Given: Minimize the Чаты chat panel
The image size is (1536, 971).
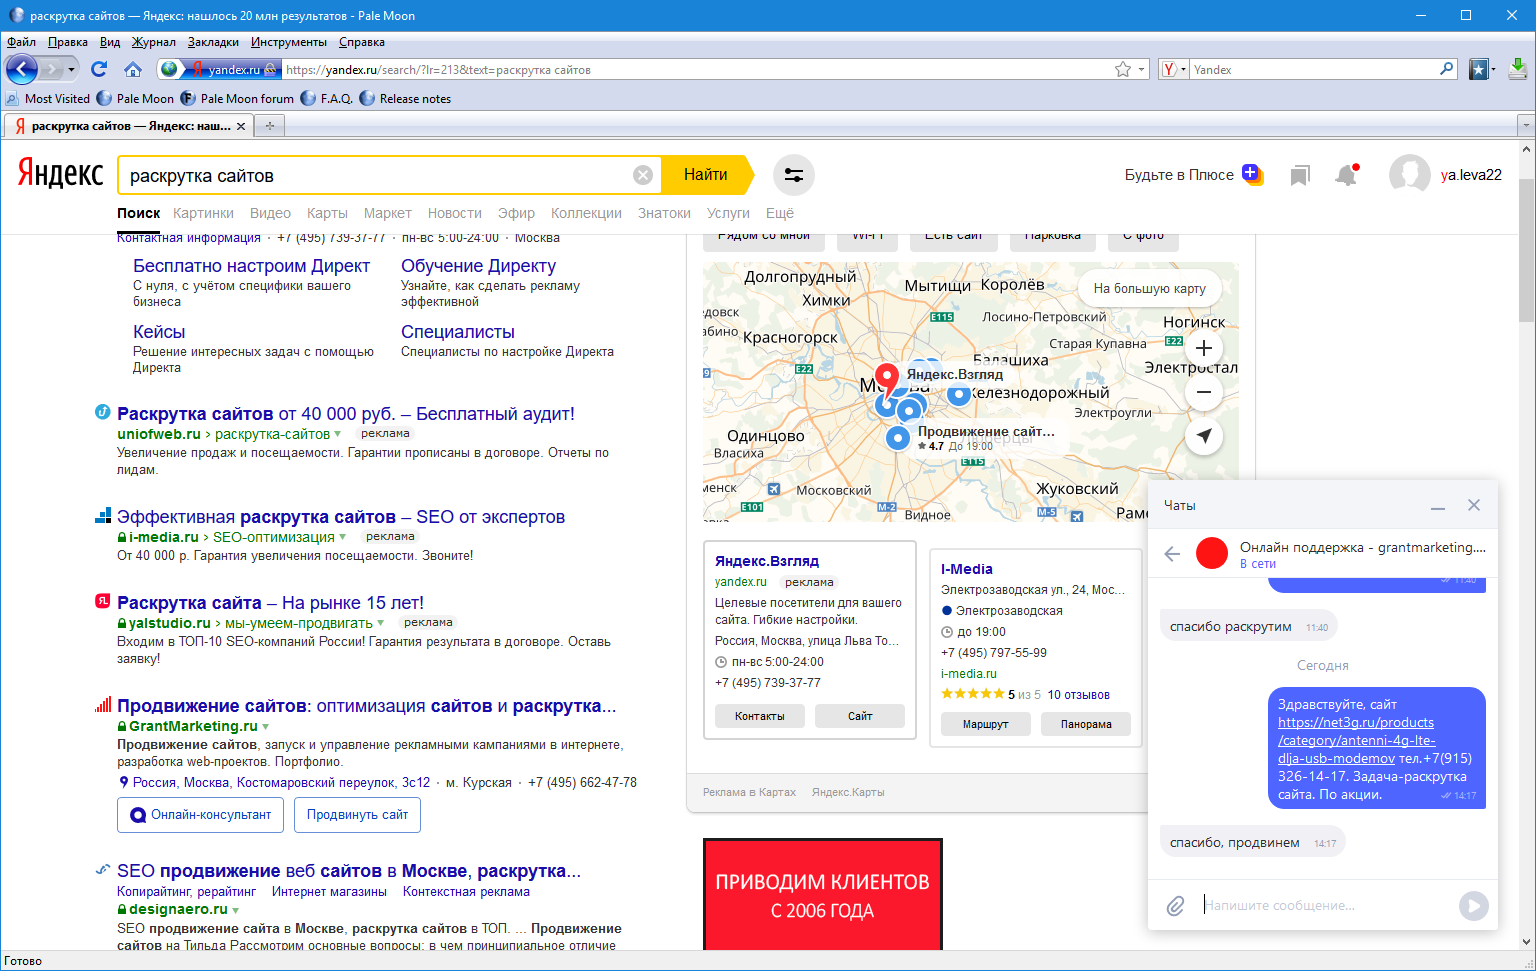Looking at the screenshot, I should pos(1438,506).
